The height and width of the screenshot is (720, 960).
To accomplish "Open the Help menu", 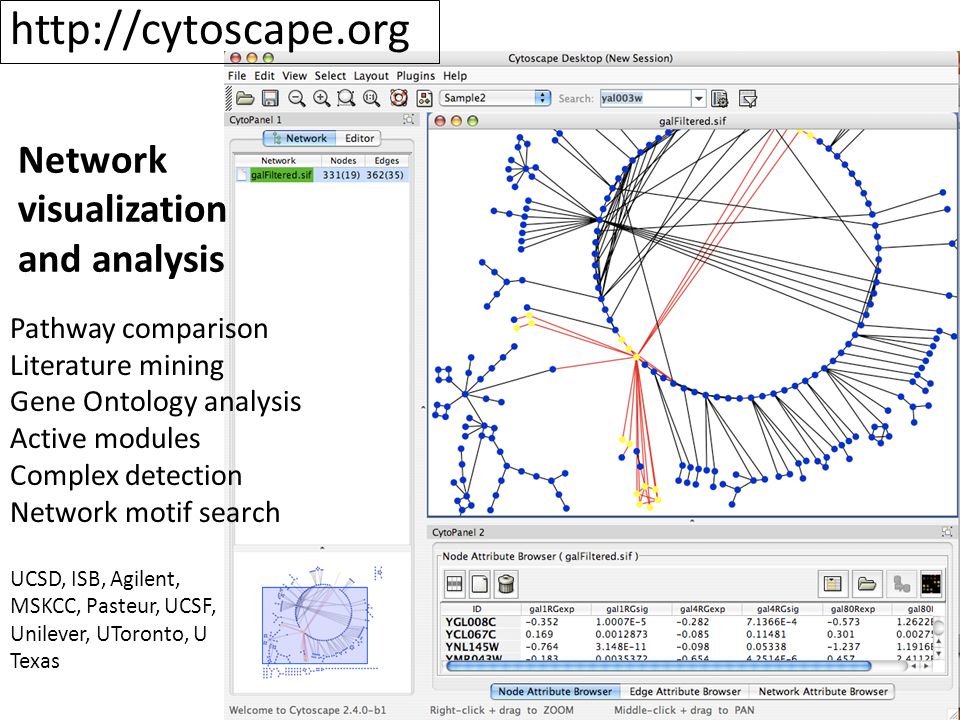I will coord(455,76).
